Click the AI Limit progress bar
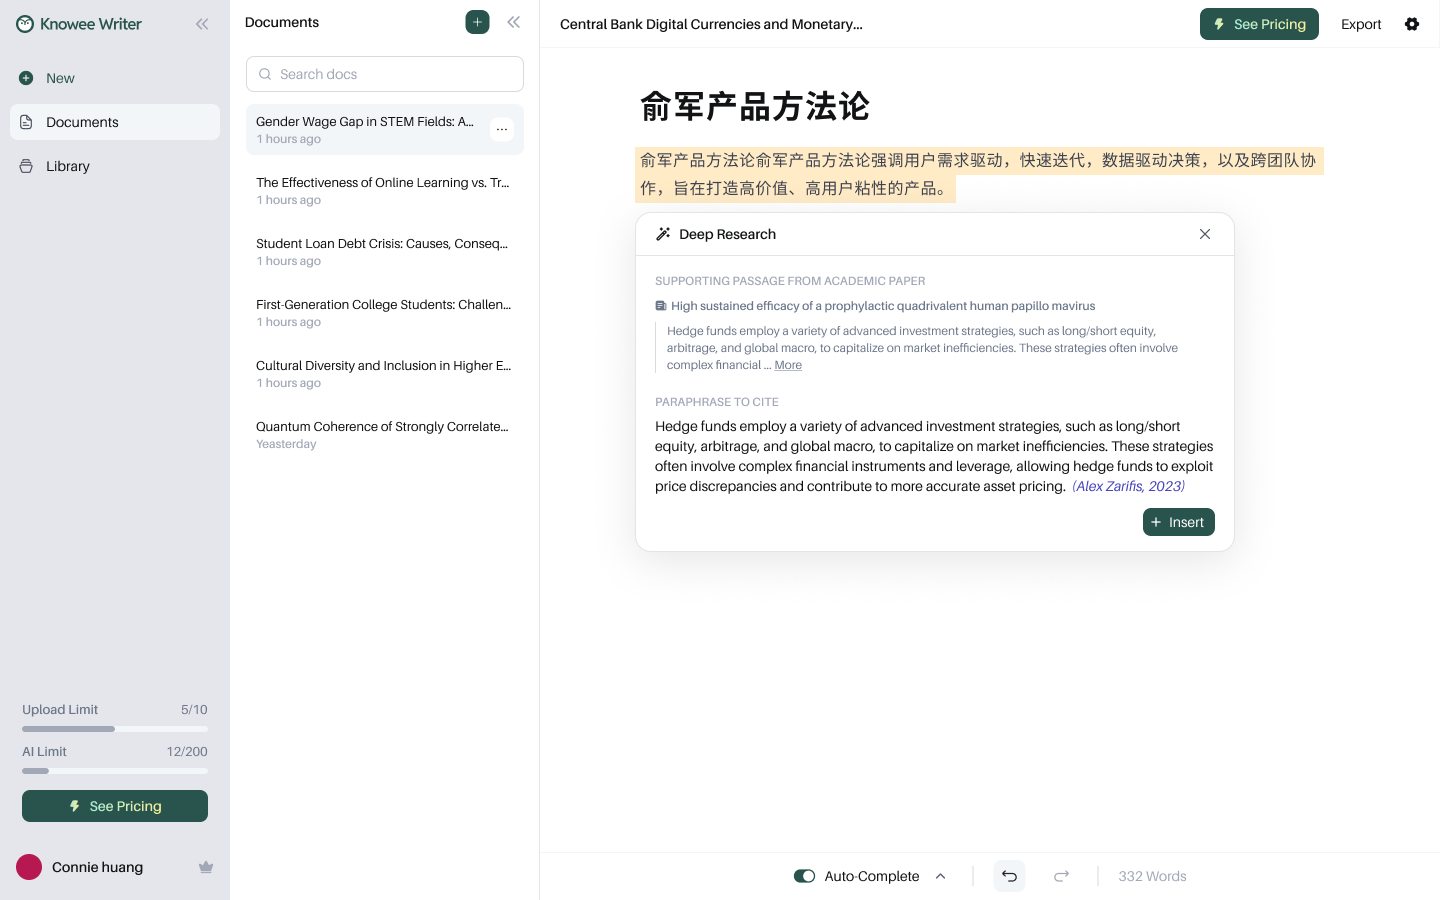Viewport: 1440px width, 900px height. [115, 771]
